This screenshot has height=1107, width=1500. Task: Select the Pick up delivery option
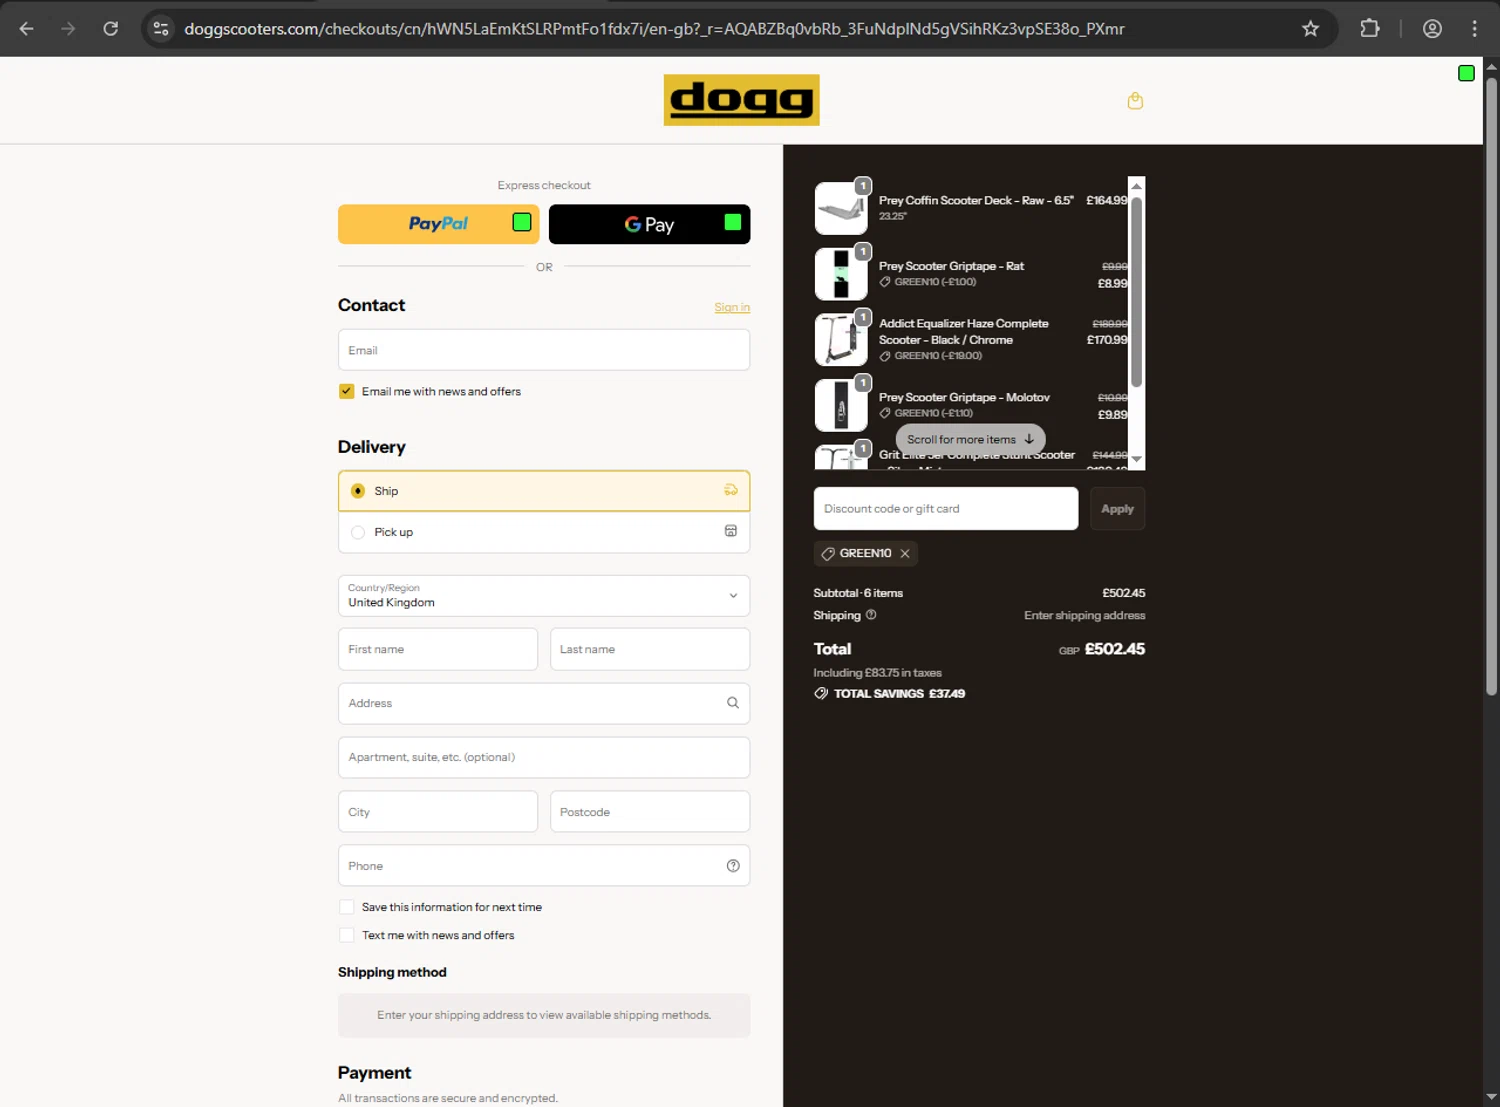tap(544, 532)
